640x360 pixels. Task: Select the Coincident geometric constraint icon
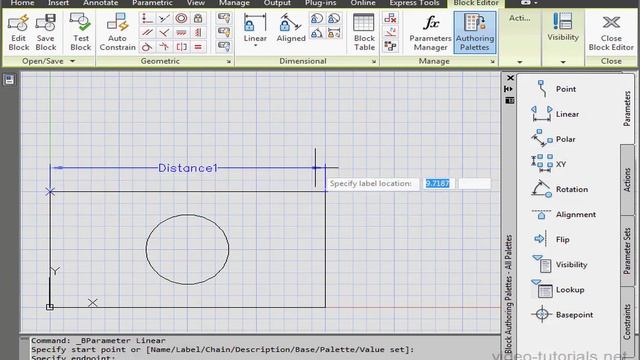(x=147, y=18)
